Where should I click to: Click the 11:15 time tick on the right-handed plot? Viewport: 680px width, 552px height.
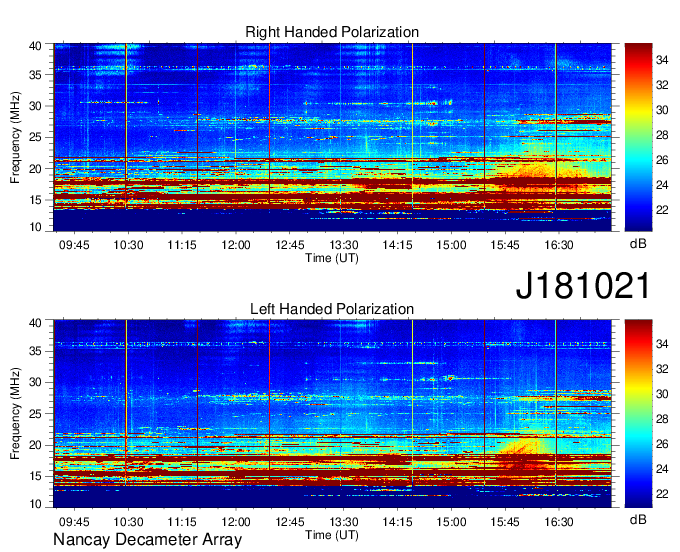(x=182, y=245)
